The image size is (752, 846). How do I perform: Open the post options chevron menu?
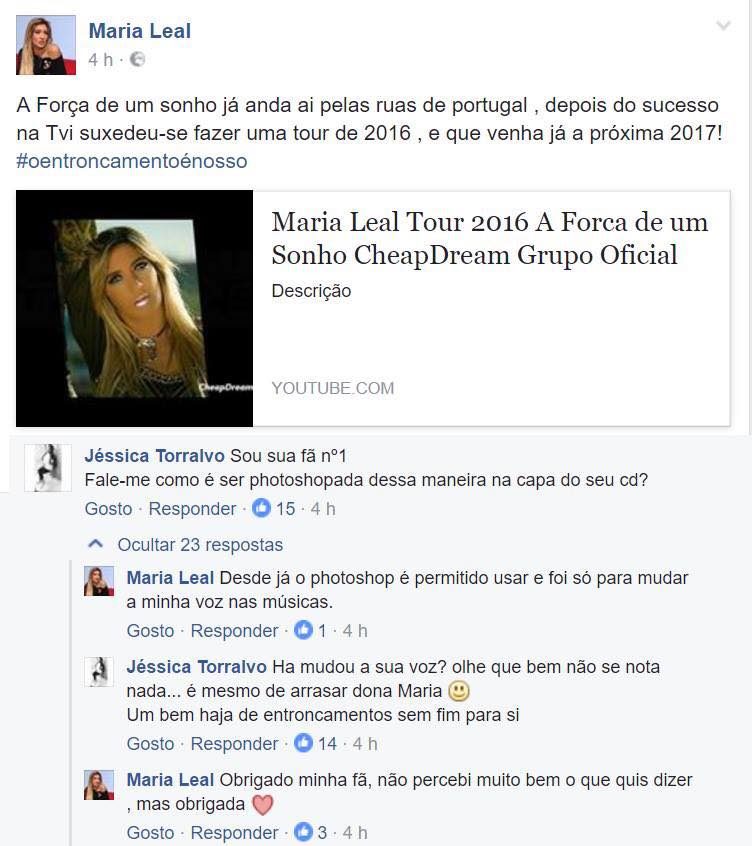tap(723, 25)
